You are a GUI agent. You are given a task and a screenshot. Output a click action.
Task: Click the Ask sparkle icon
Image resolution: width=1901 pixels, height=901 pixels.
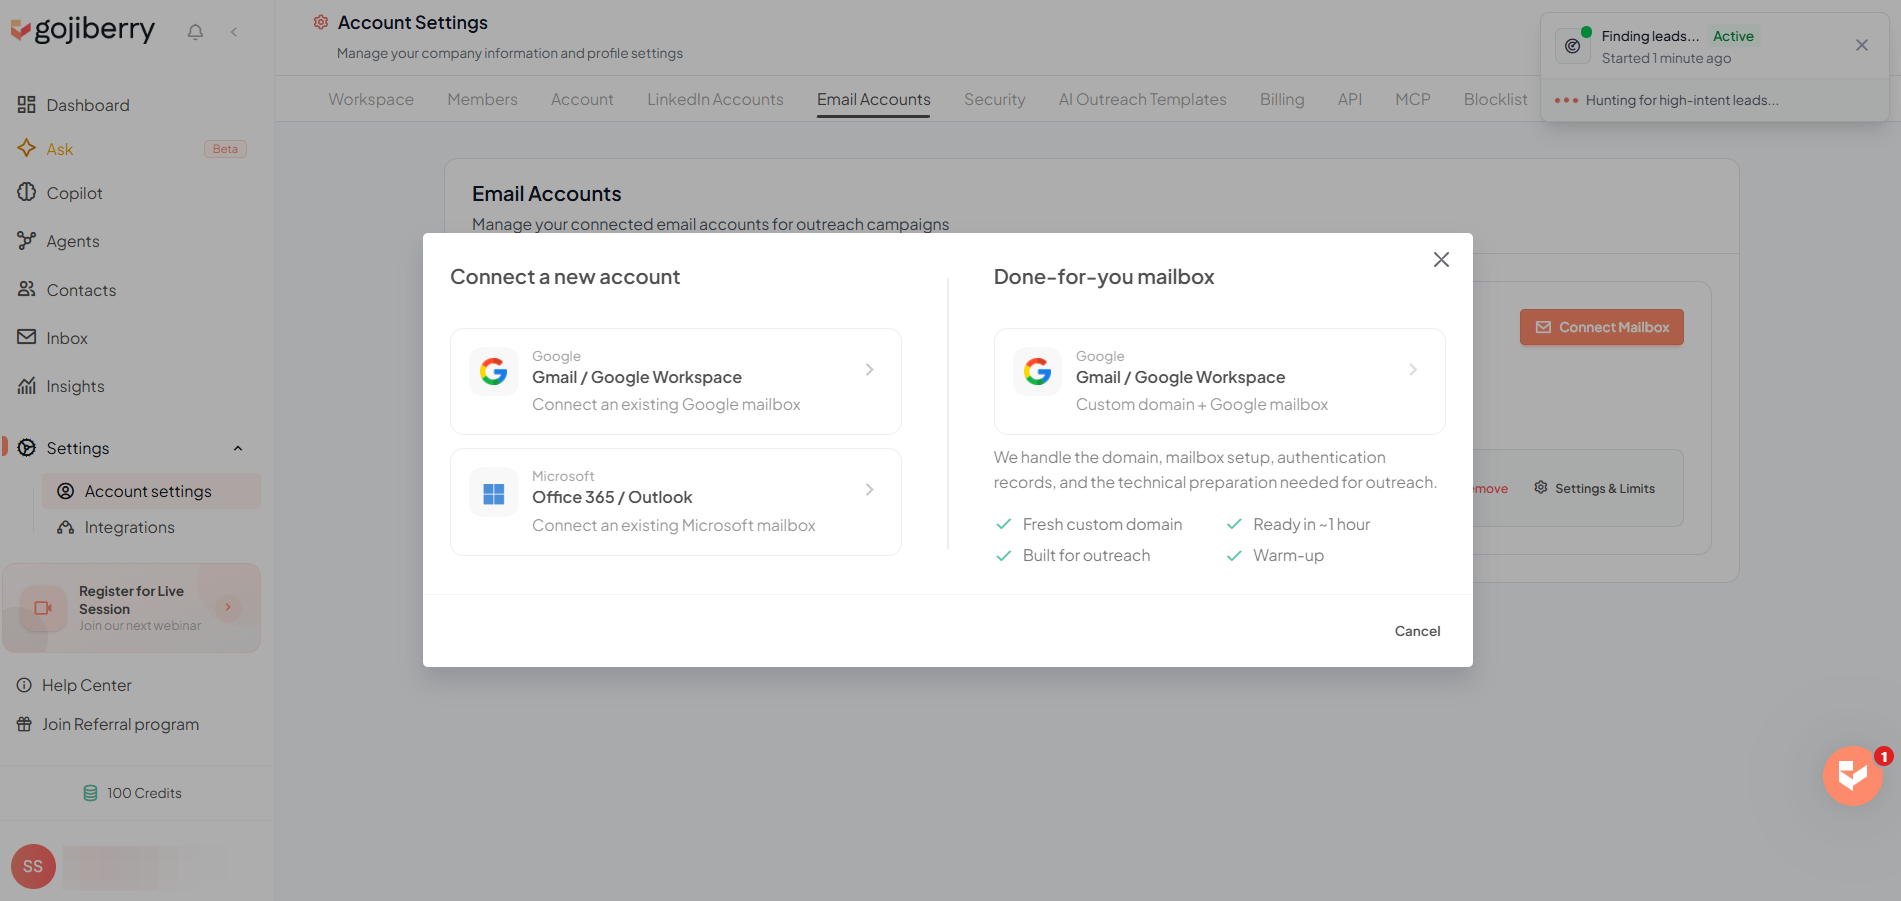click(27, 148)
